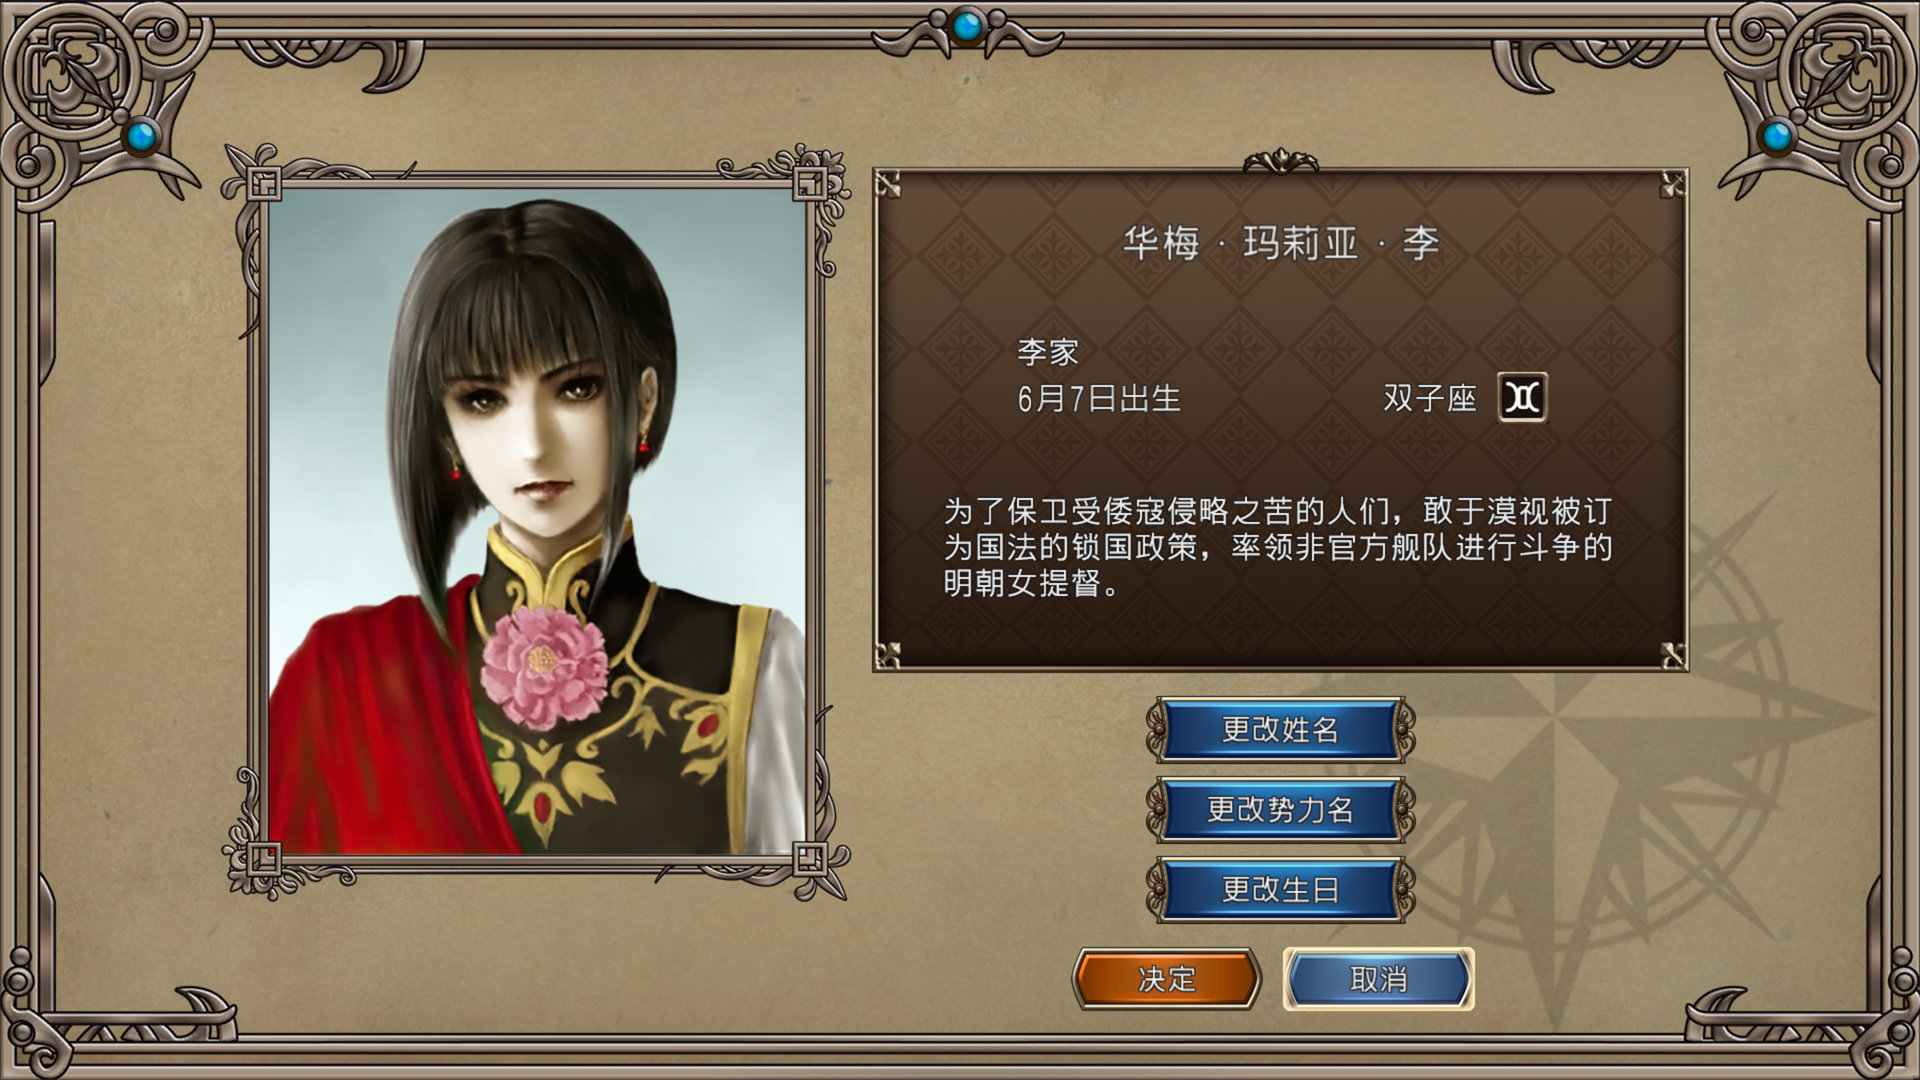The image size is (1920, 1080).
Task: Open the 更改姓名 name change option
Action: (x=1280, y=730)
